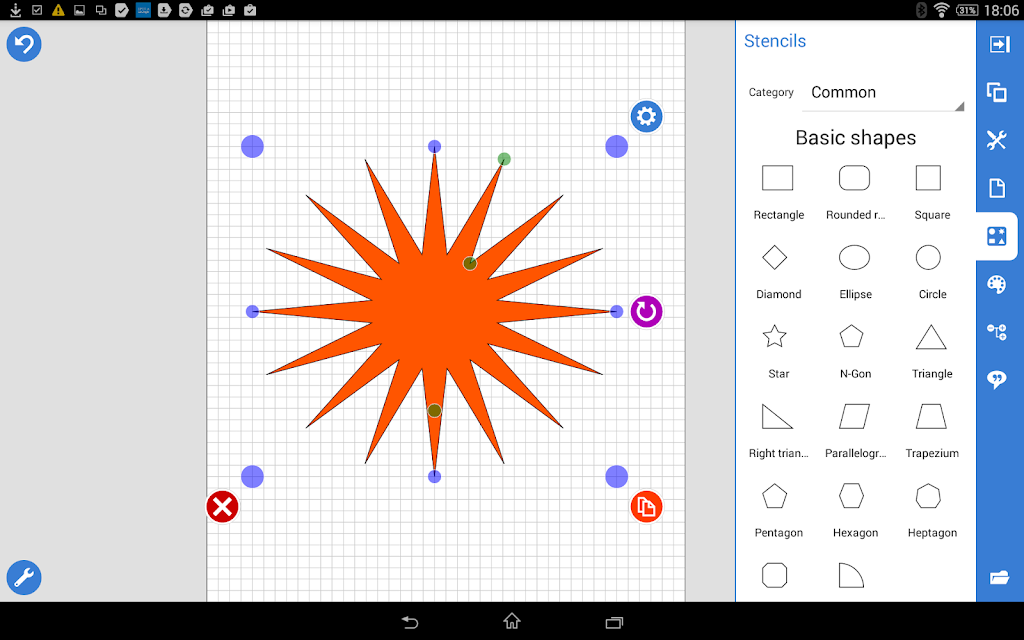The width and height of the screenshot is (1024, 640).
Task: Open the speech bubble text panel
Action: [x=997, y=379]
